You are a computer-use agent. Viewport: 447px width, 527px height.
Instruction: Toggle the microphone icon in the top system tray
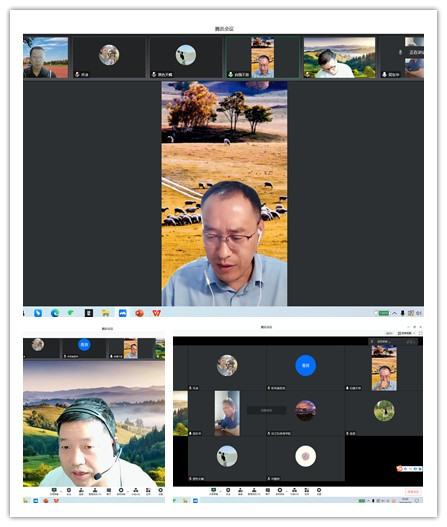pyautogui.click(x=403, y=313)
